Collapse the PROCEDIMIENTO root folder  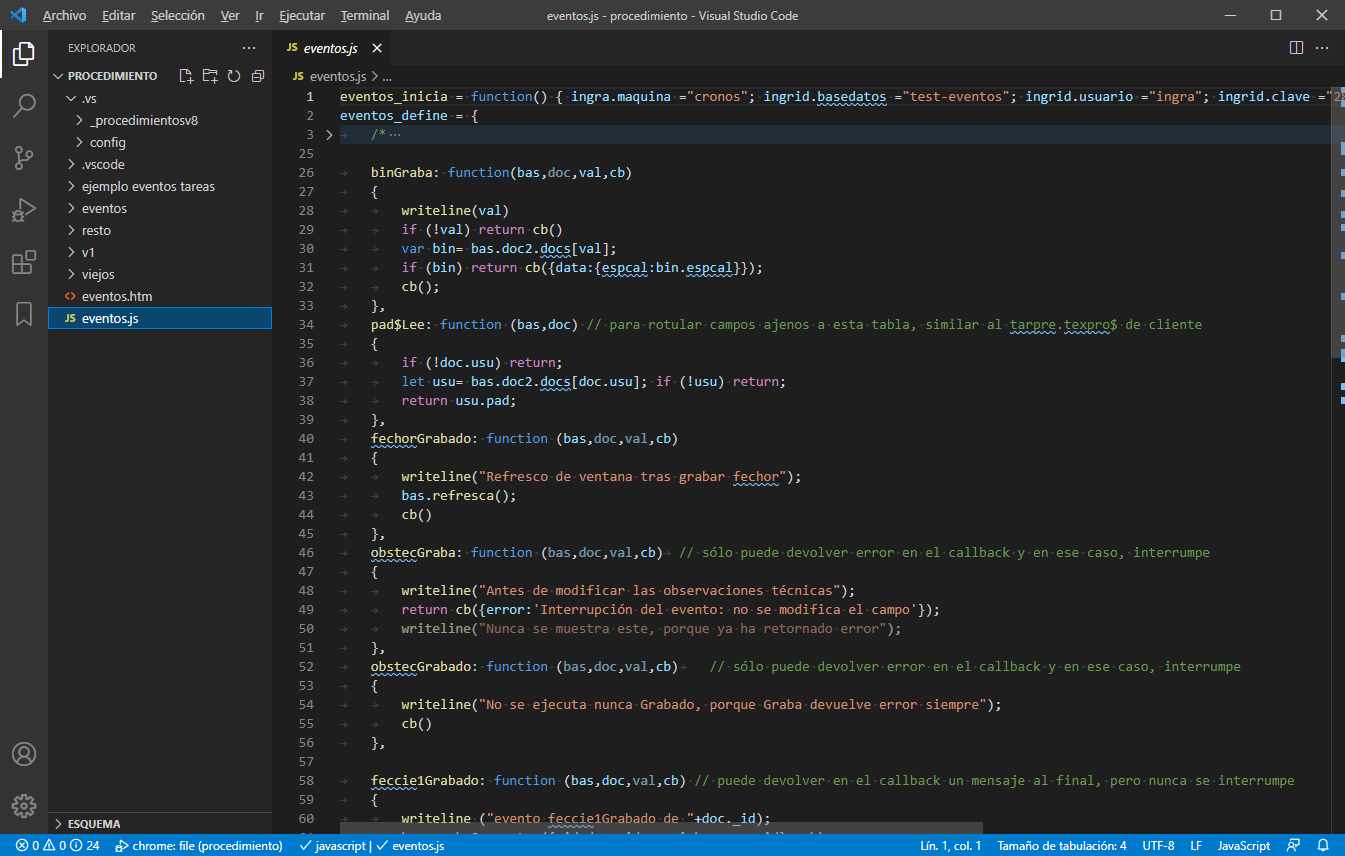(112, 76)
